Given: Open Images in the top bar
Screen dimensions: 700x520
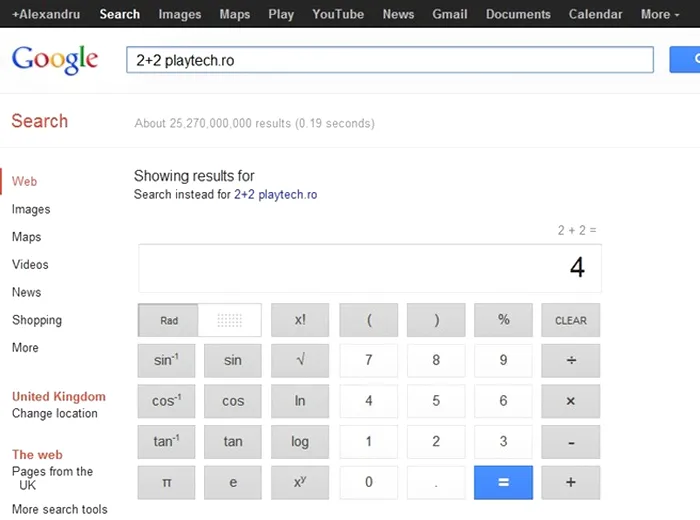Looking at the screenshot, I should (180, 14).
